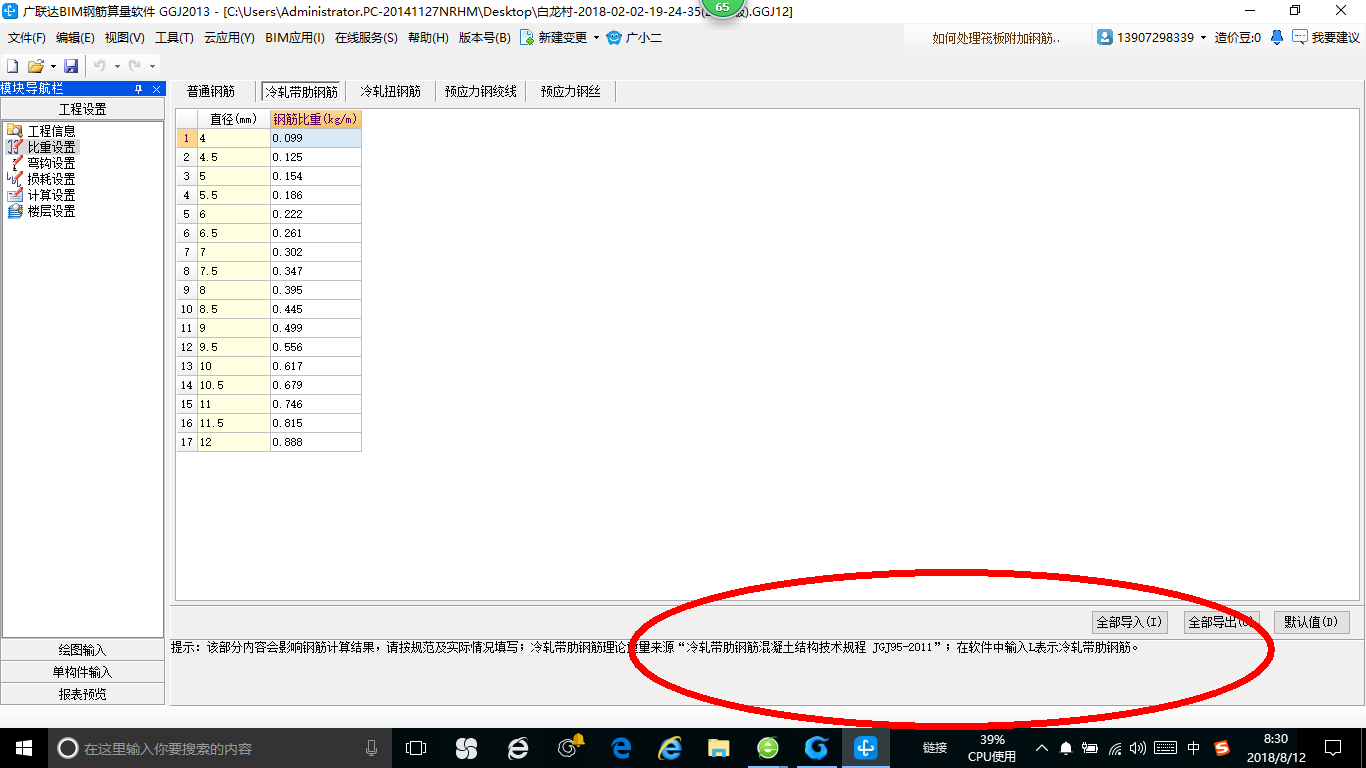Image resolution: width=1366 pixels, height=768 pixels.
Task: Click row number 17 header
Action: click(187, 442)
